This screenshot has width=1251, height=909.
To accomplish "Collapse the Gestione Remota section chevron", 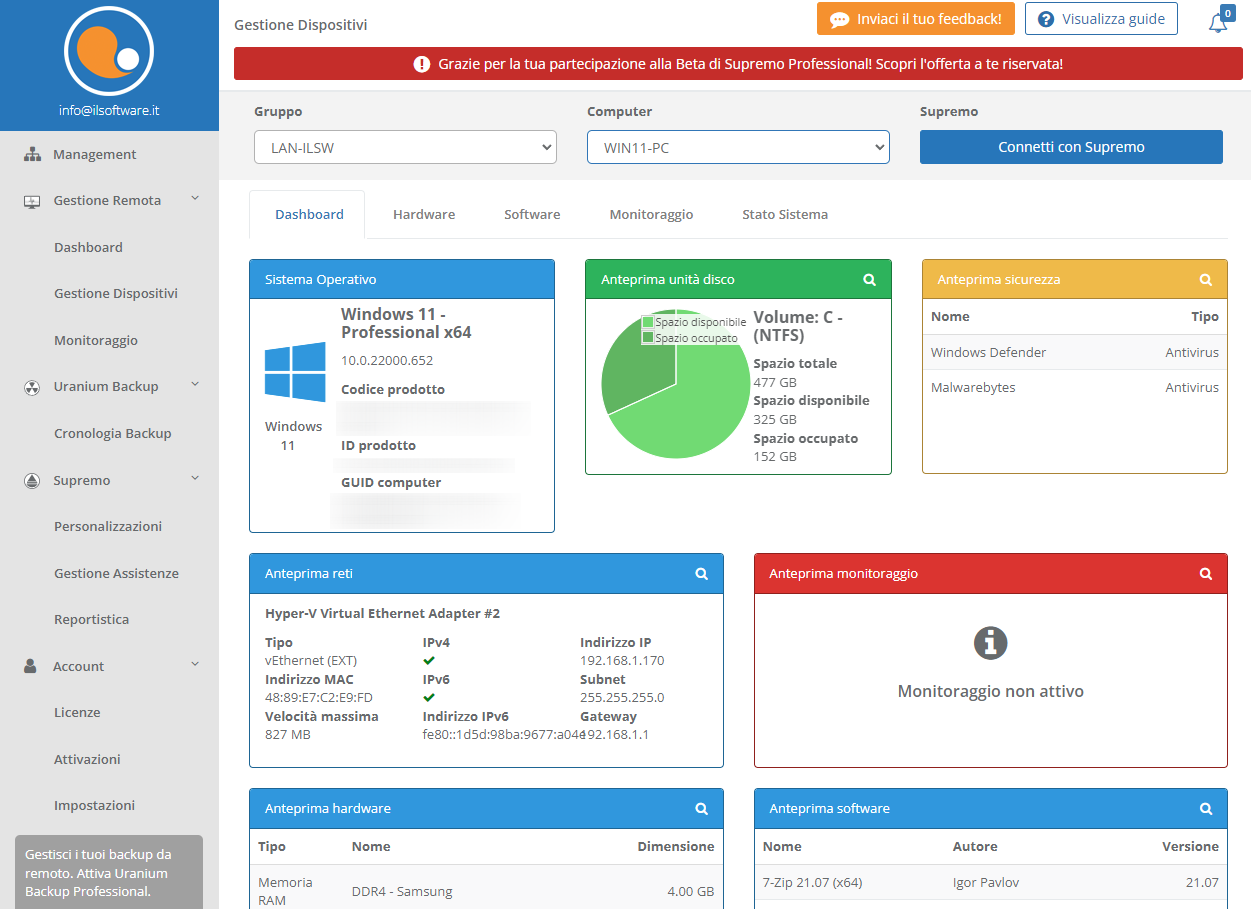I will (195, 199).
